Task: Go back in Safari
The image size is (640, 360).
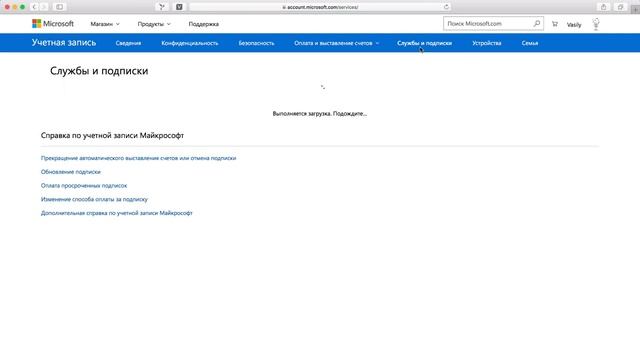Action: [34, 7]
